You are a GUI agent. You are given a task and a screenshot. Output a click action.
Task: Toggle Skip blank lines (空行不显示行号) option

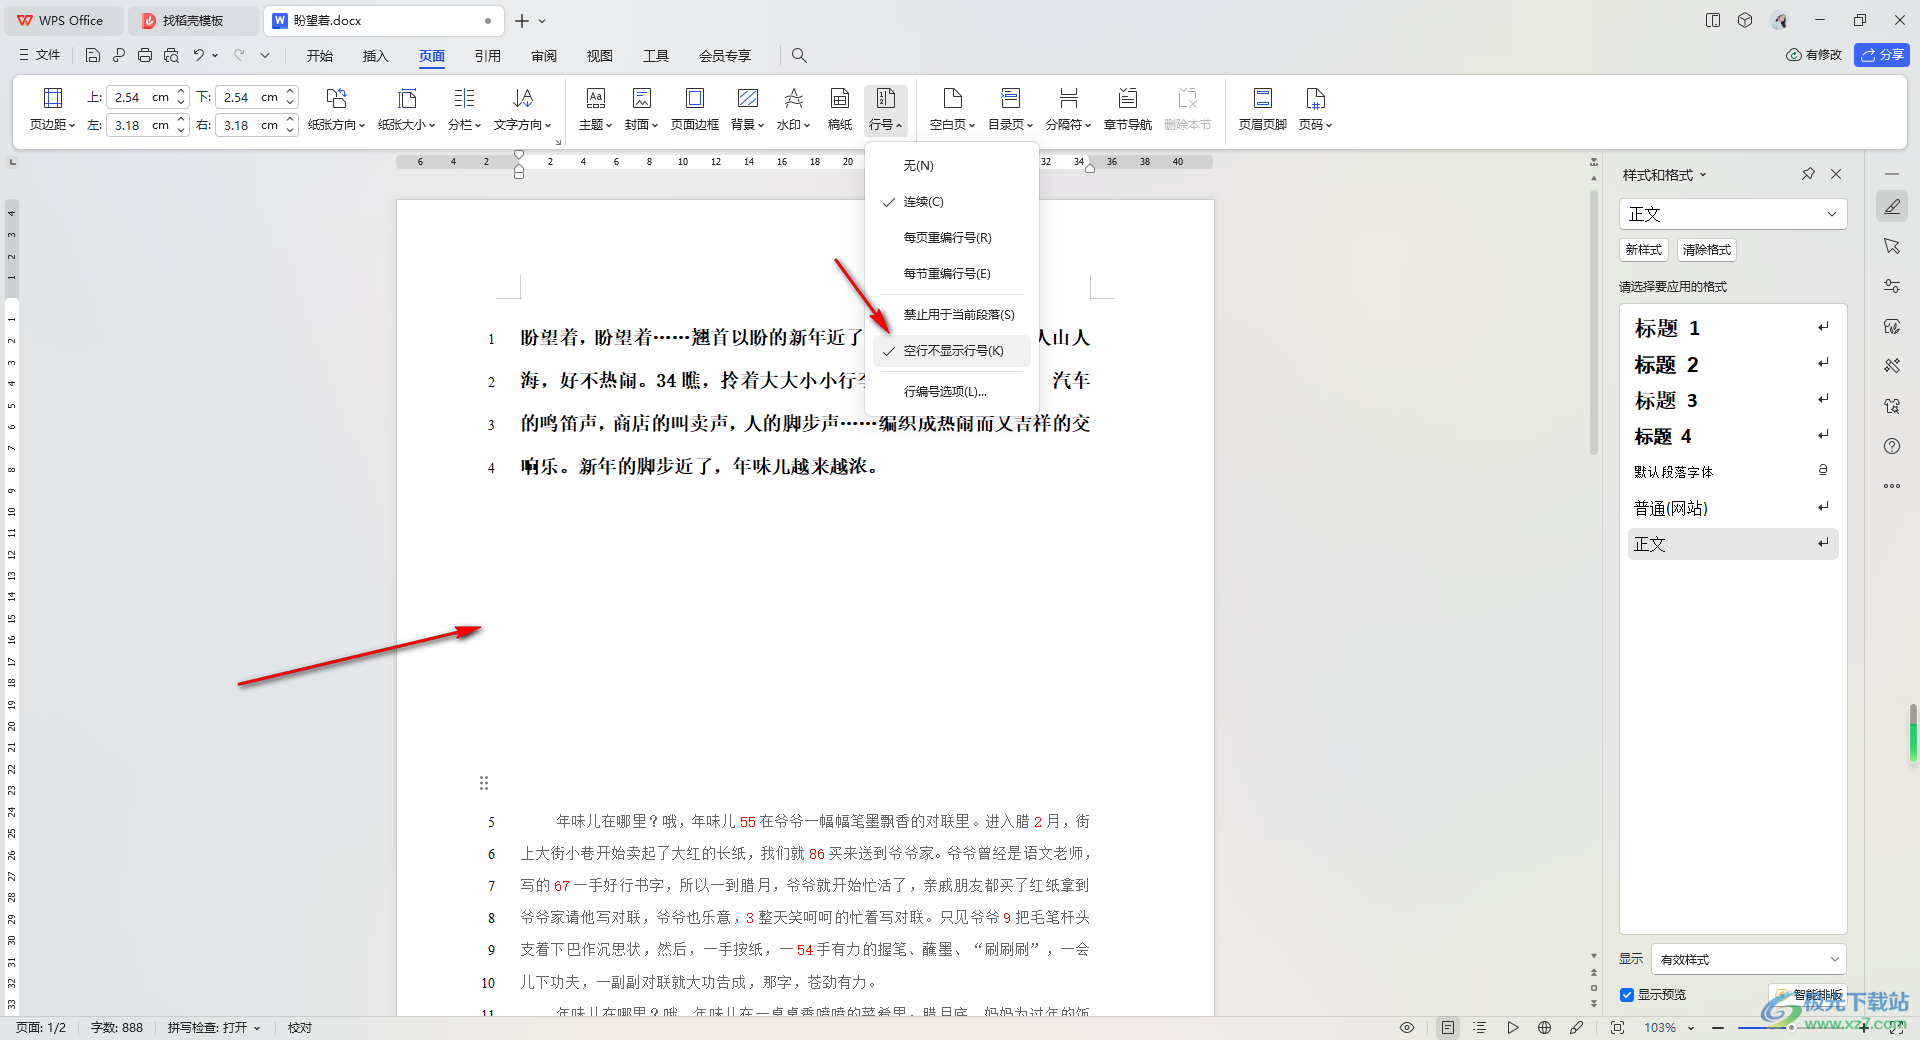(952, 351)
